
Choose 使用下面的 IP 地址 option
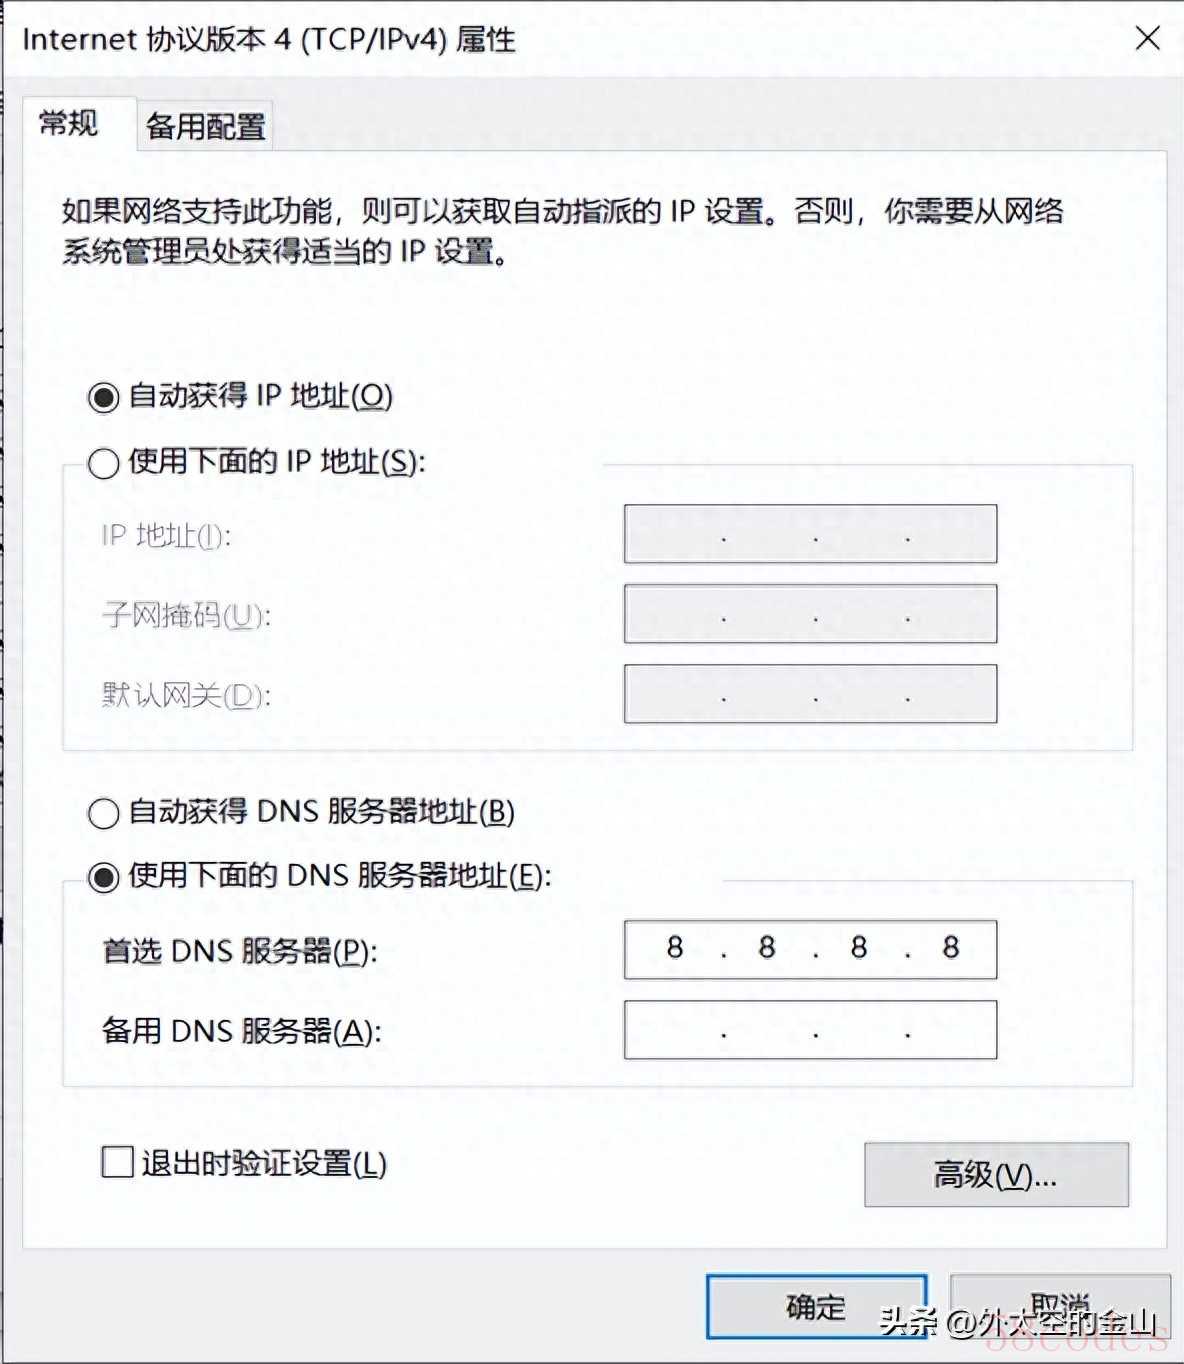(103, 463)
